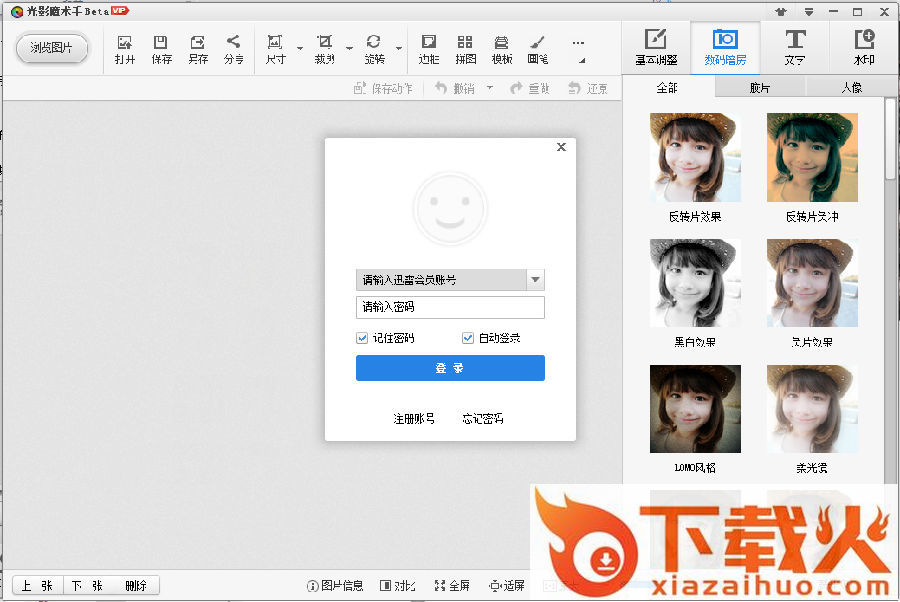Open the 文字 (Text) panel
The width and height of the screenshot is (900, 602).
click(795, 47)
